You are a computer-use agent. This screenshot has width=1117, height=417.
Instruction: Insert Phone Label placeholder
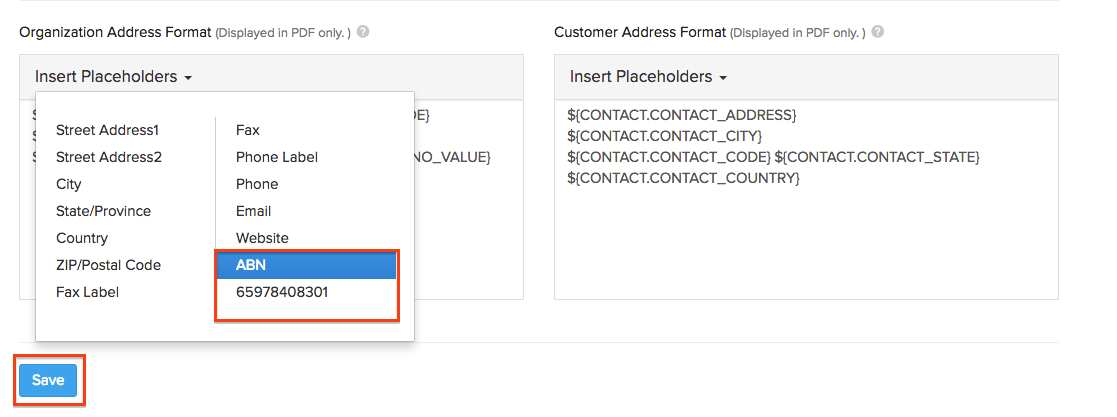[276, 157]
